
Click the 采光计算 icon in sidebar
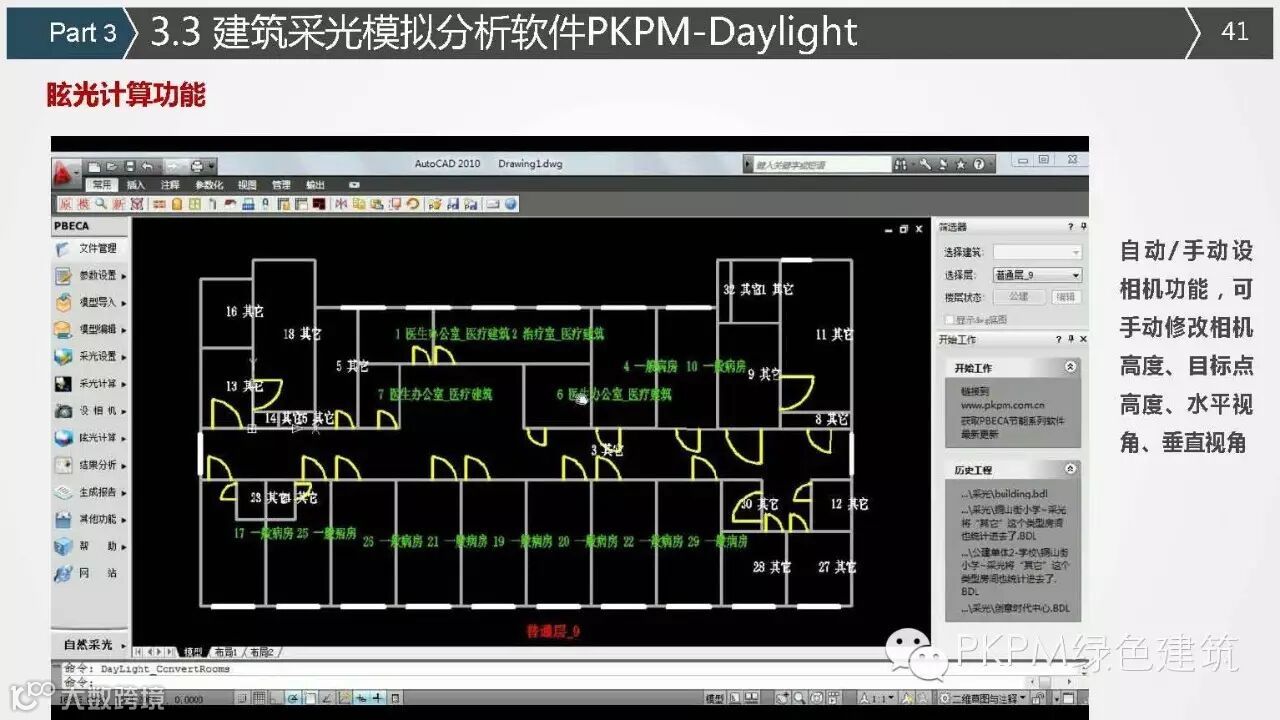pos(63,383)
